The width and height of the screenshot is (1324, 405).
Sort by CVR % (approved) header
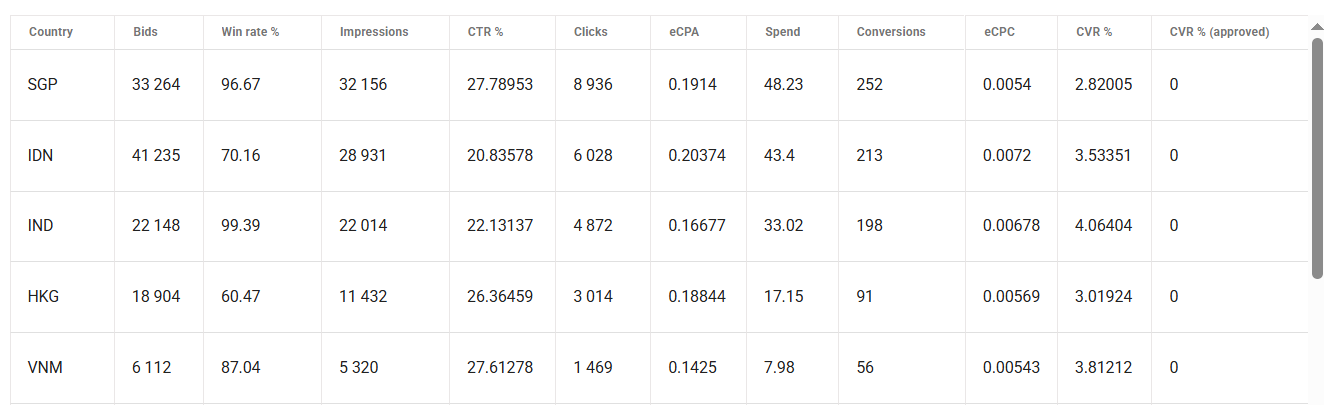pyautogui.click(x=1219, y=32)
